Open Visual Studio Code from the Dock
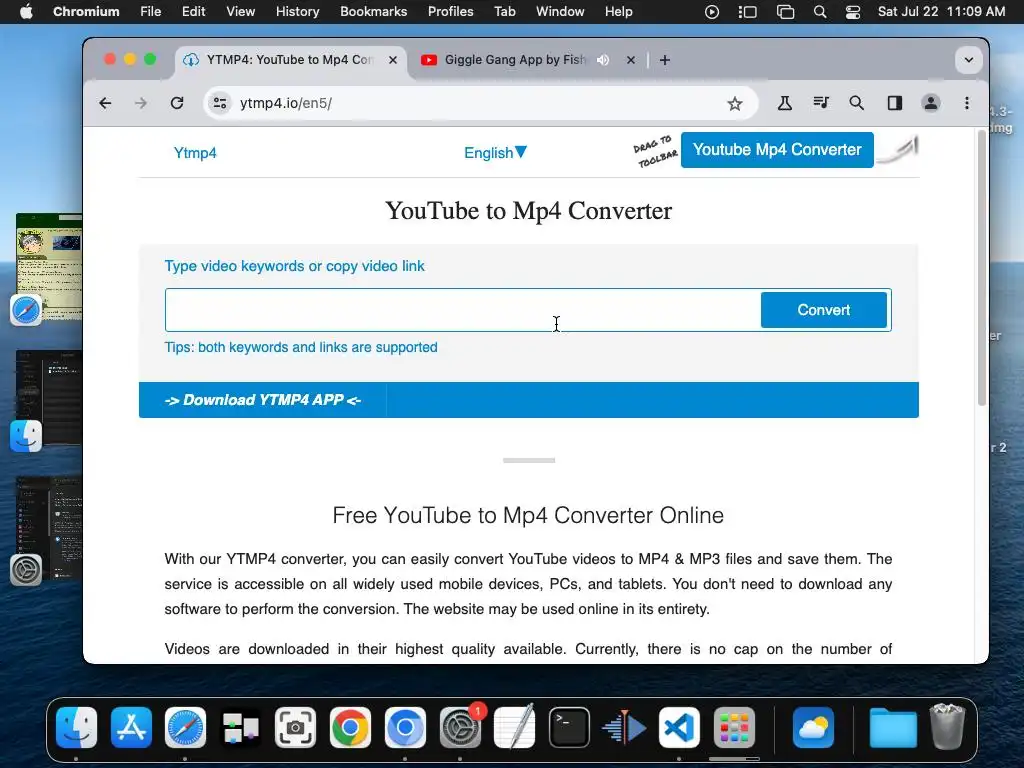The height and width of the screenshot is (768, 1024). 679,728
